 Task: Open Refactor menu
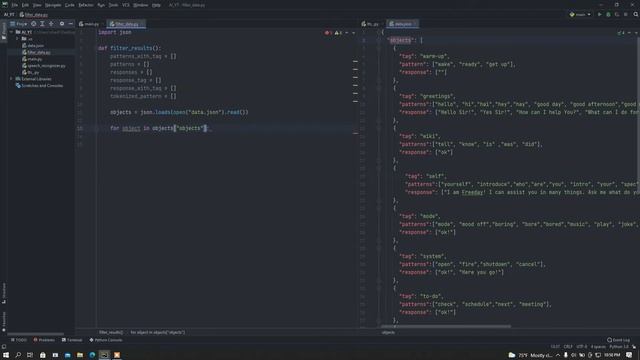coord(86,5)
